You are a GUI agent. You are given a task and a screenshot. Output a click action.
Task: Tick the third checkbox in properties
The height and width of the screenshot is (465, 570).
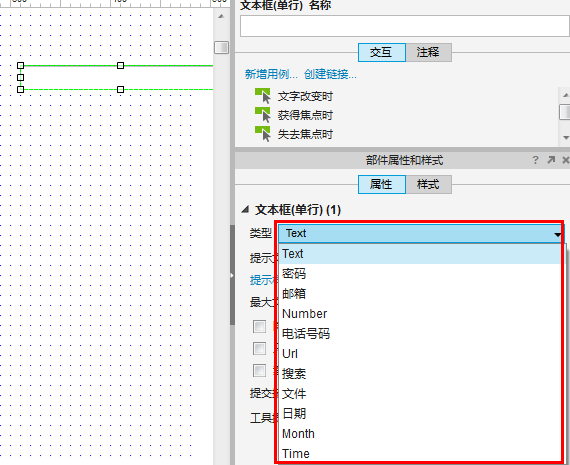(260, 371)
